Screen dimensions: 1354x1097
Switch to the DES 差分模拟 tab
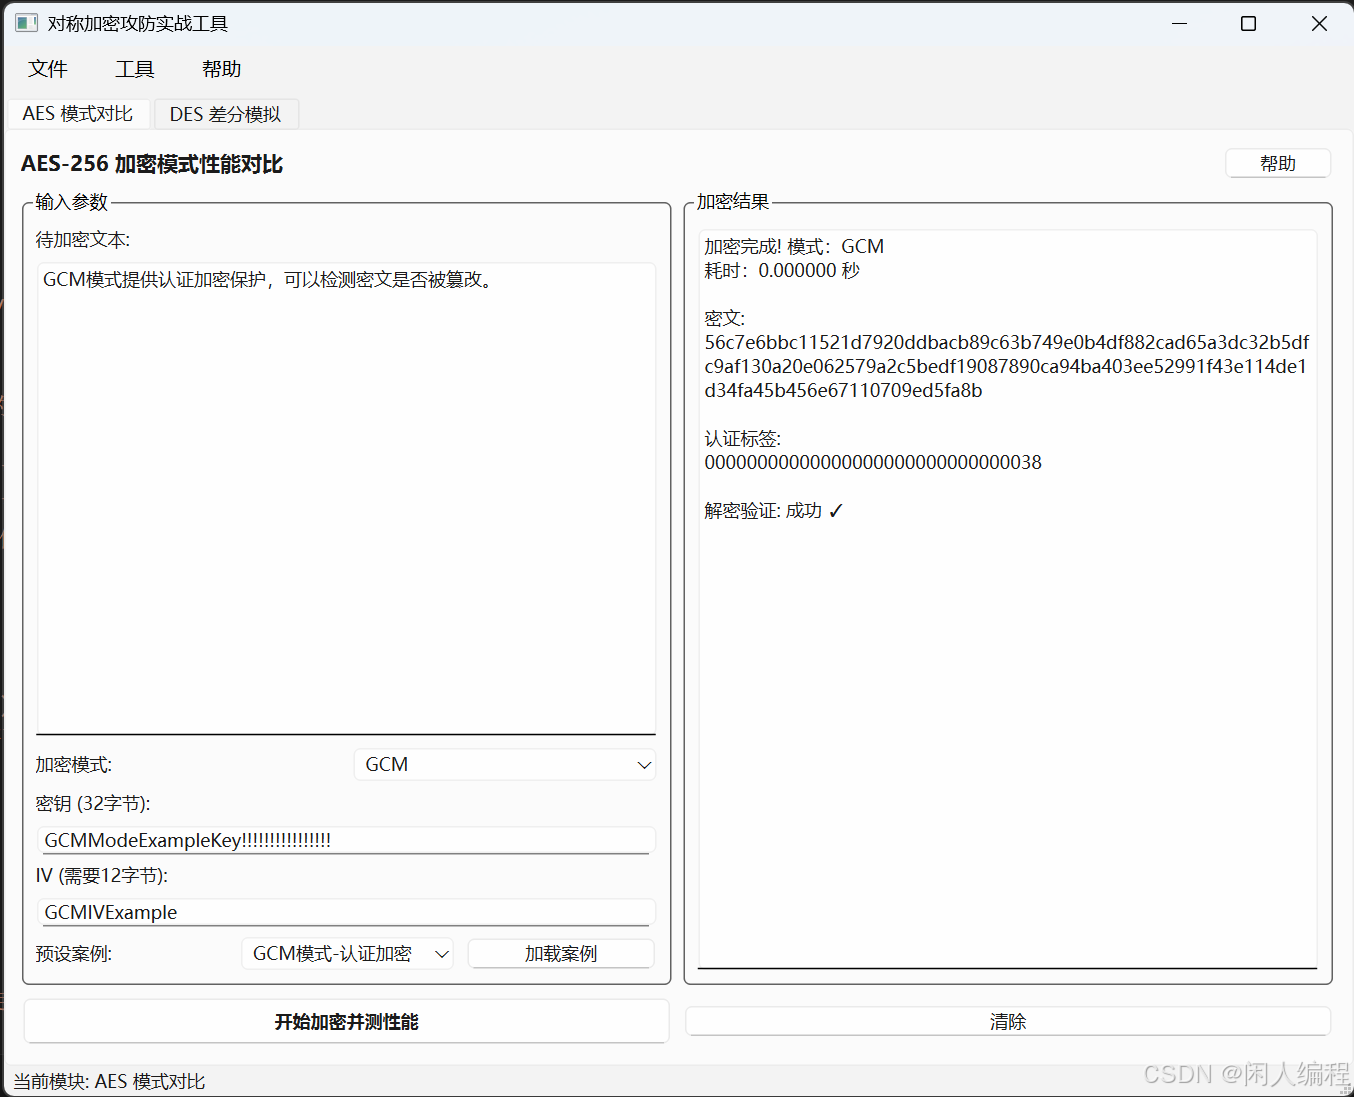(226, 114)
